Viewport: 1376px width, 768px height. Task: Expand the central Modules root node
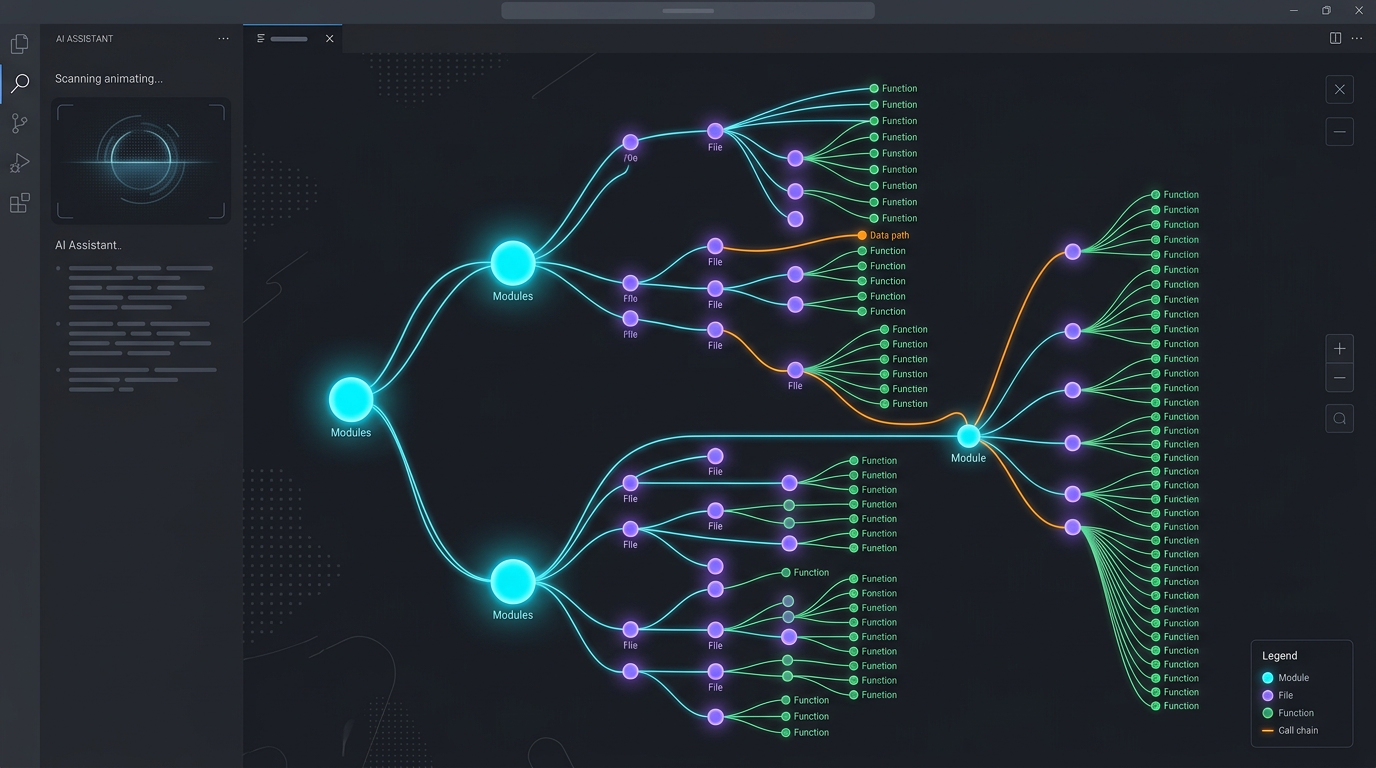tap(350, 400)
